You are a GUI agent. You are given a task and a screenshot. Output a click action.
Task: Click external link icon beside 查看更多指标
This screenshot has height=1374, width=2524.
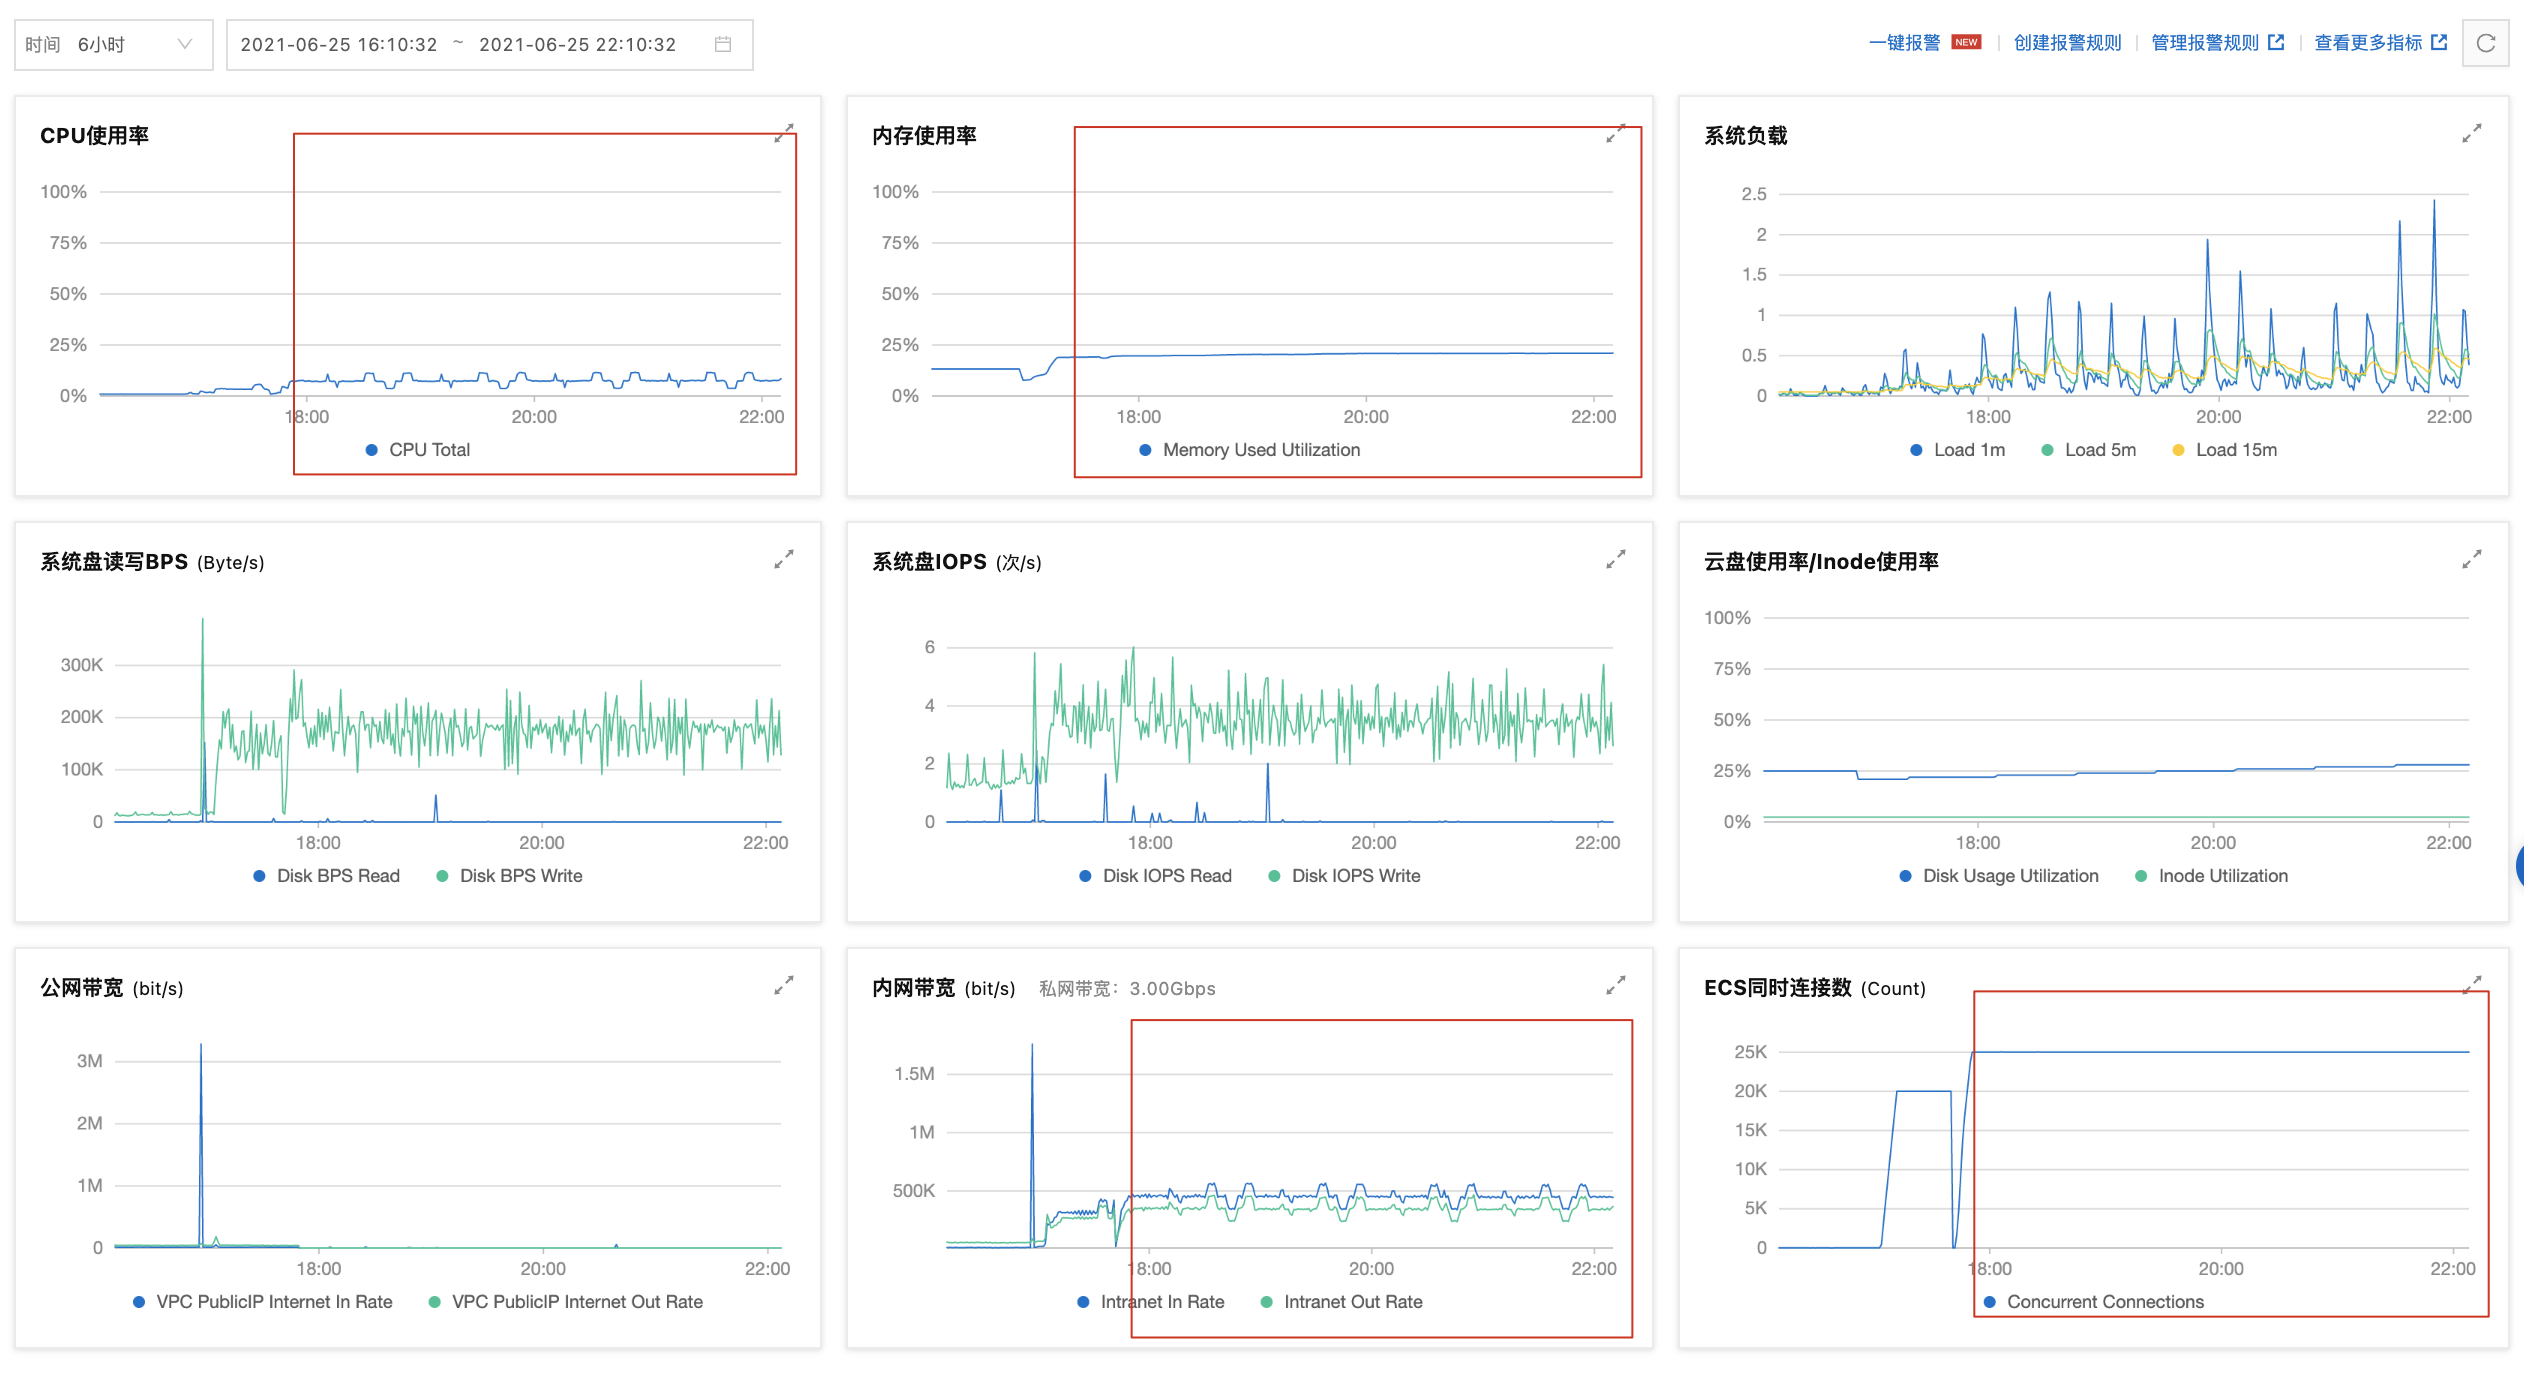coord(2439,42)
